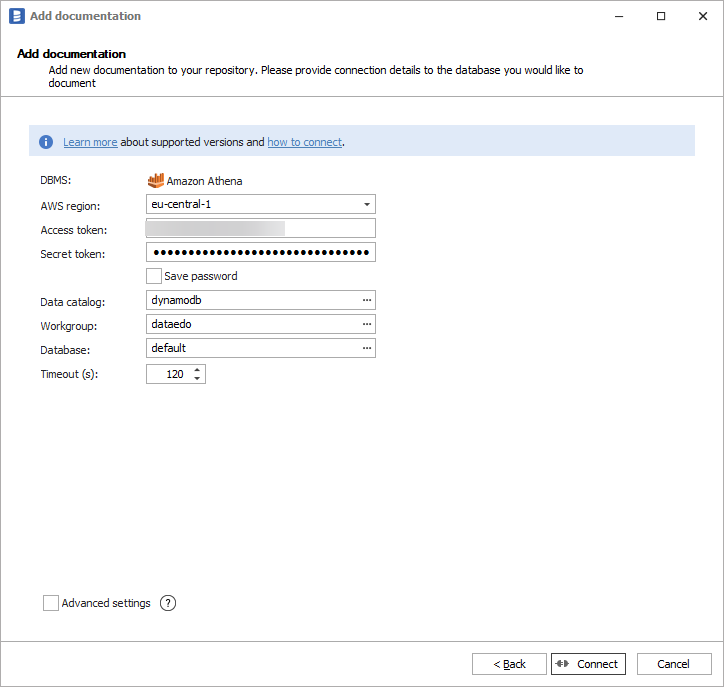Image resolution: width=724 pixels, height=687 pixels.
Task: Browse Database list with ellipsis button
Action: click(x=367, y=348)
